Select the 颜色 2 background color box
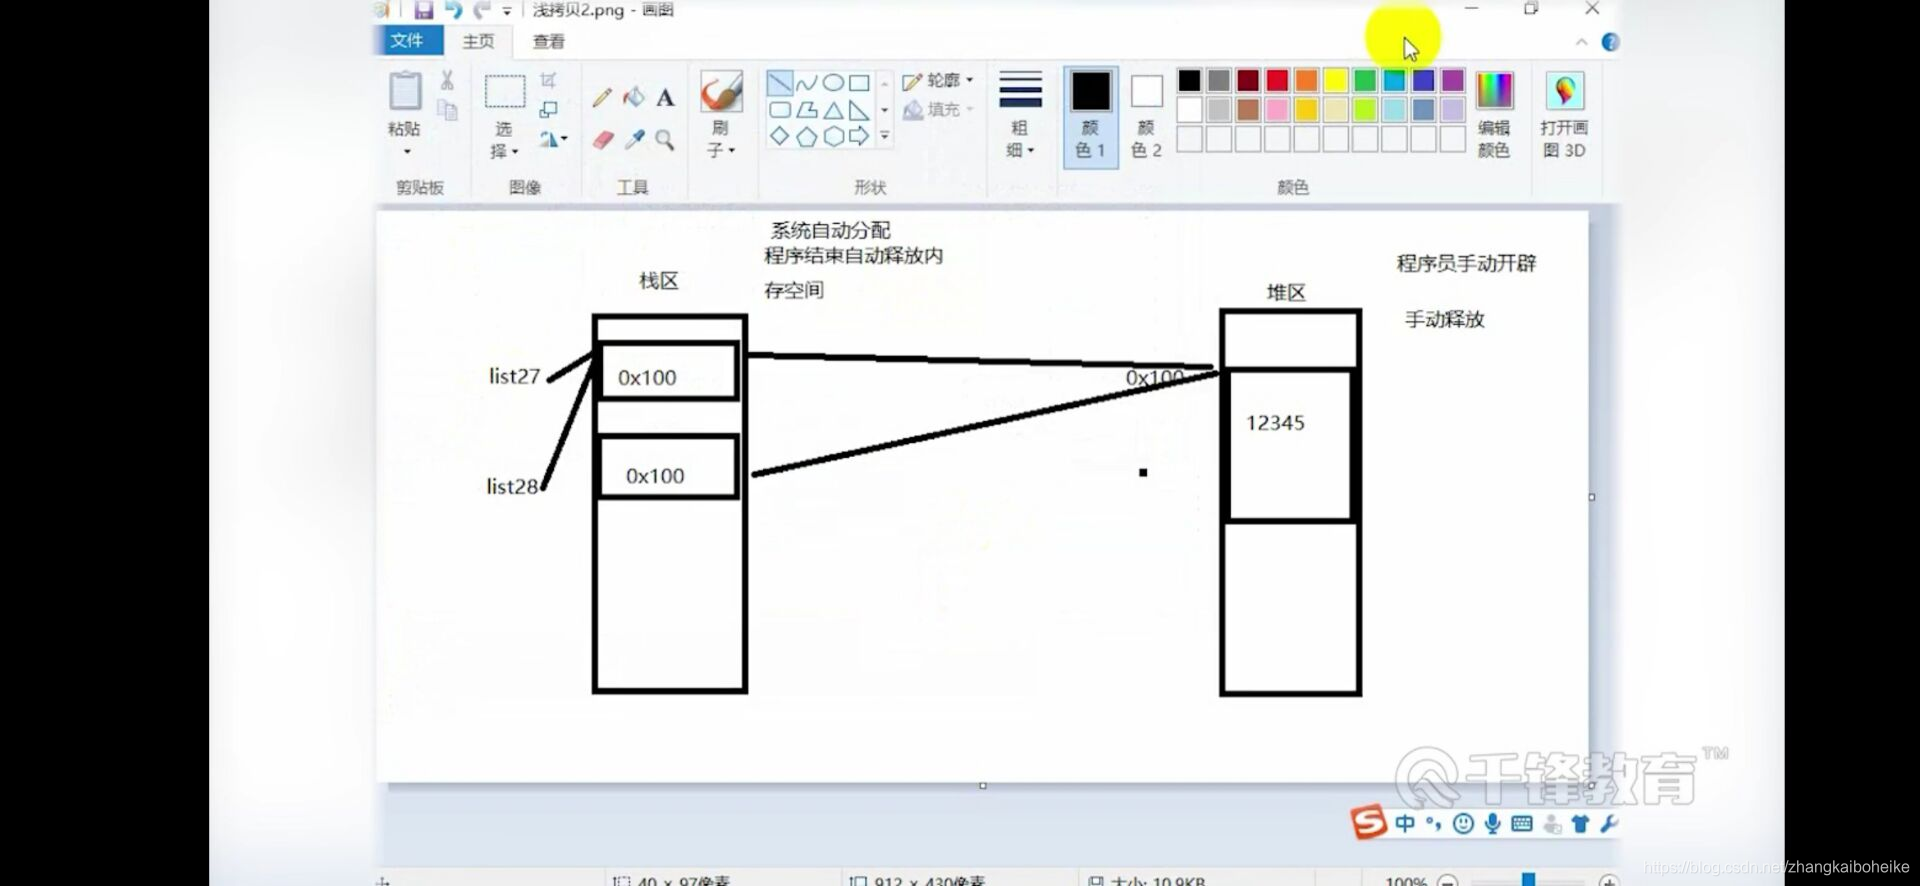Screen dimensions: 1920x886 tap(1146, 117)
